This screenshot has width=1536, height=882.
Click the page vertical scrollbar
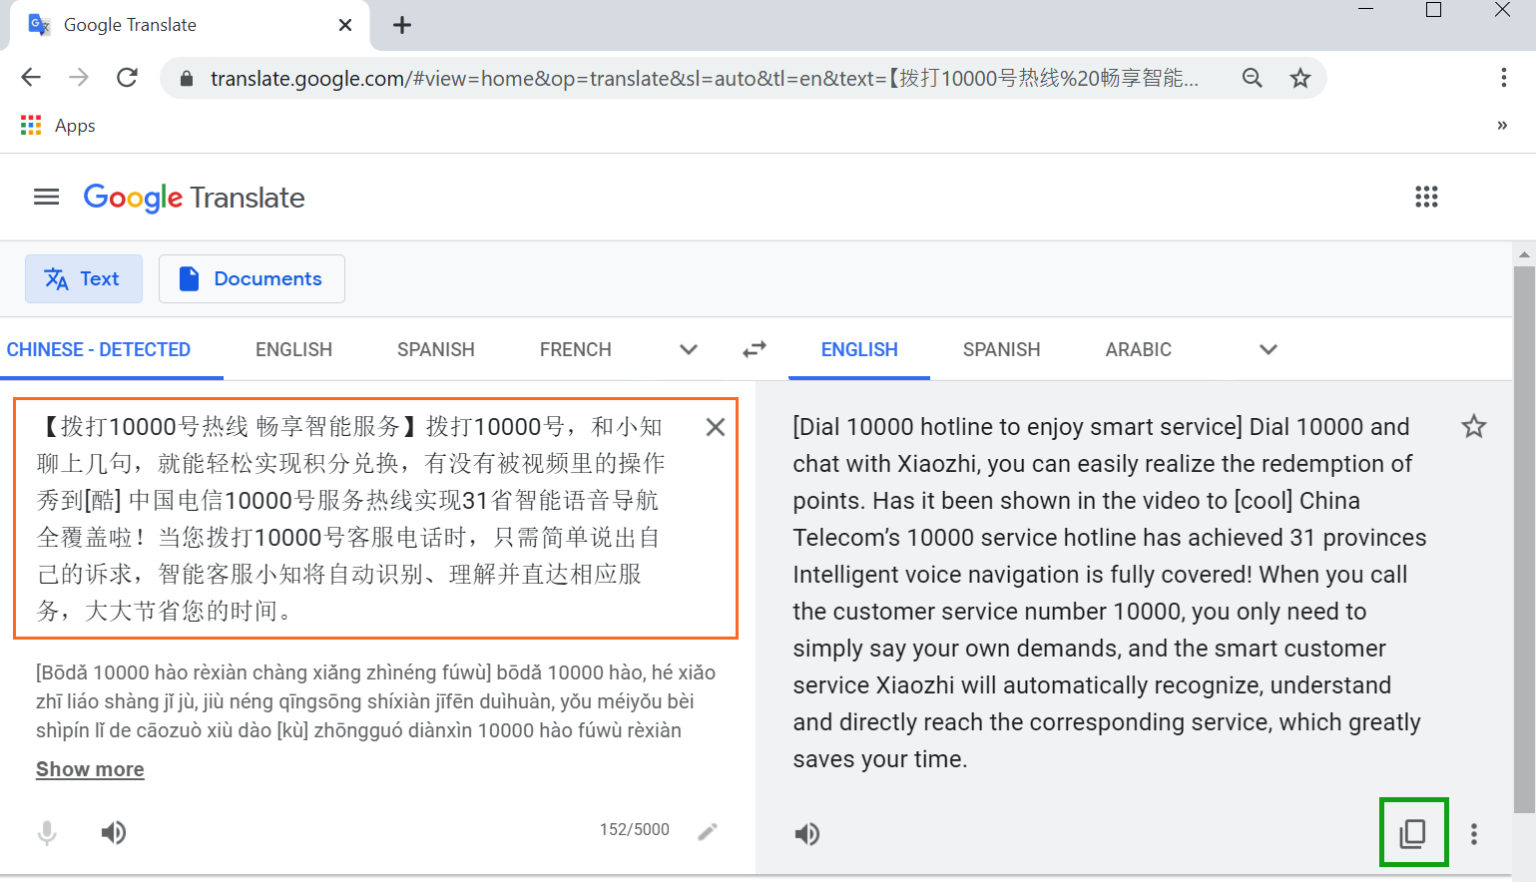pos(1524,540)
